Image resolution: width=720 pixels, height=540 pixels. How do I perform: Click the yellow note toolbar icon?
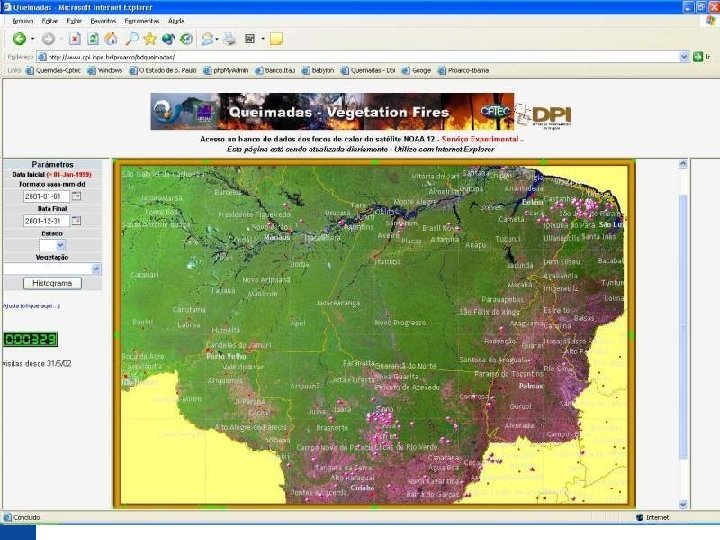tap(276, 39)
